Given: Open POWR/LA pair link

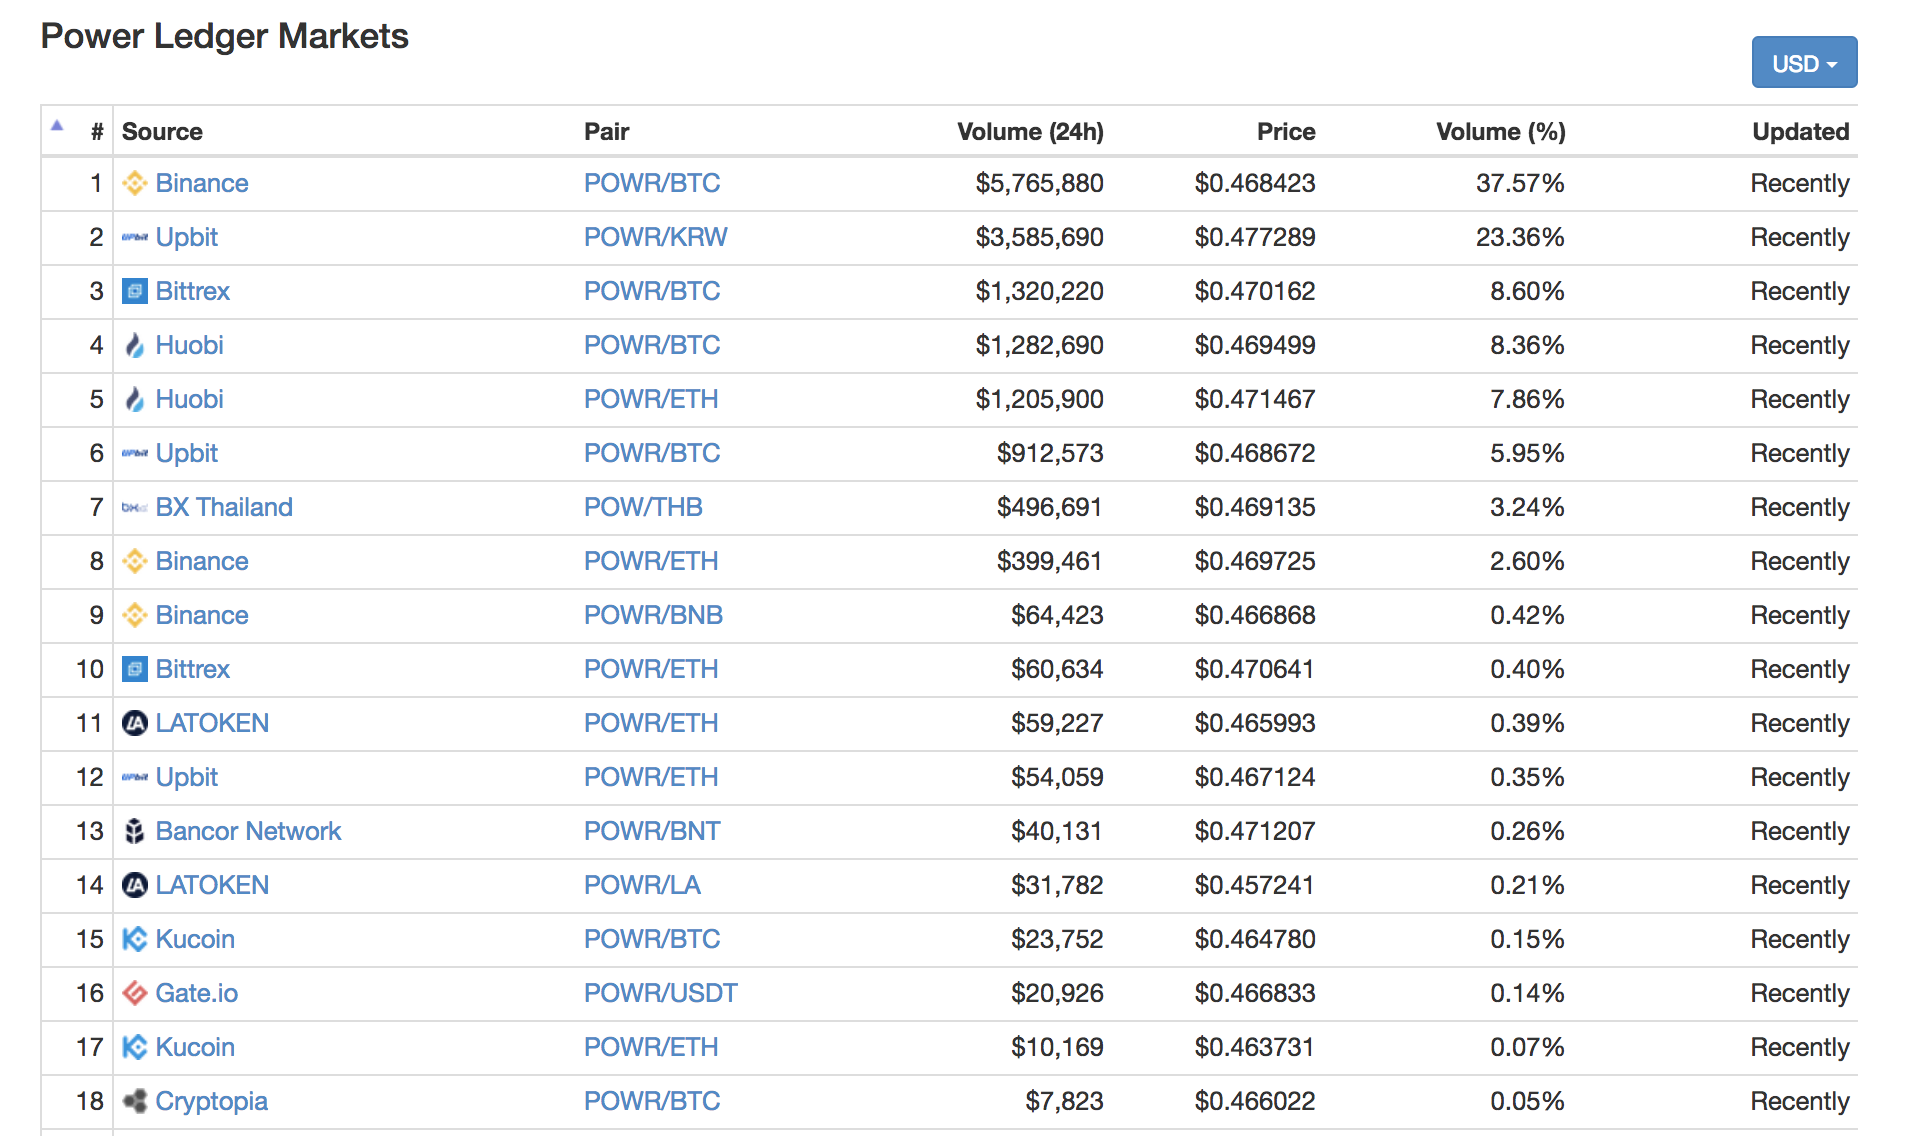Looking at the screenshot, I should pyautogui.click(x=642, y=885).
